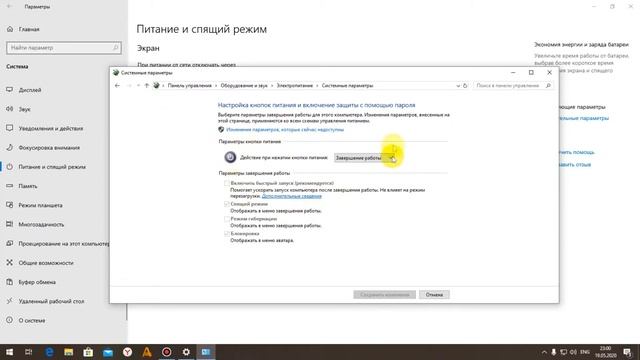Expand the address bar history dropdown
Viewport: 640px width, 360px height.
pos(458,86)
